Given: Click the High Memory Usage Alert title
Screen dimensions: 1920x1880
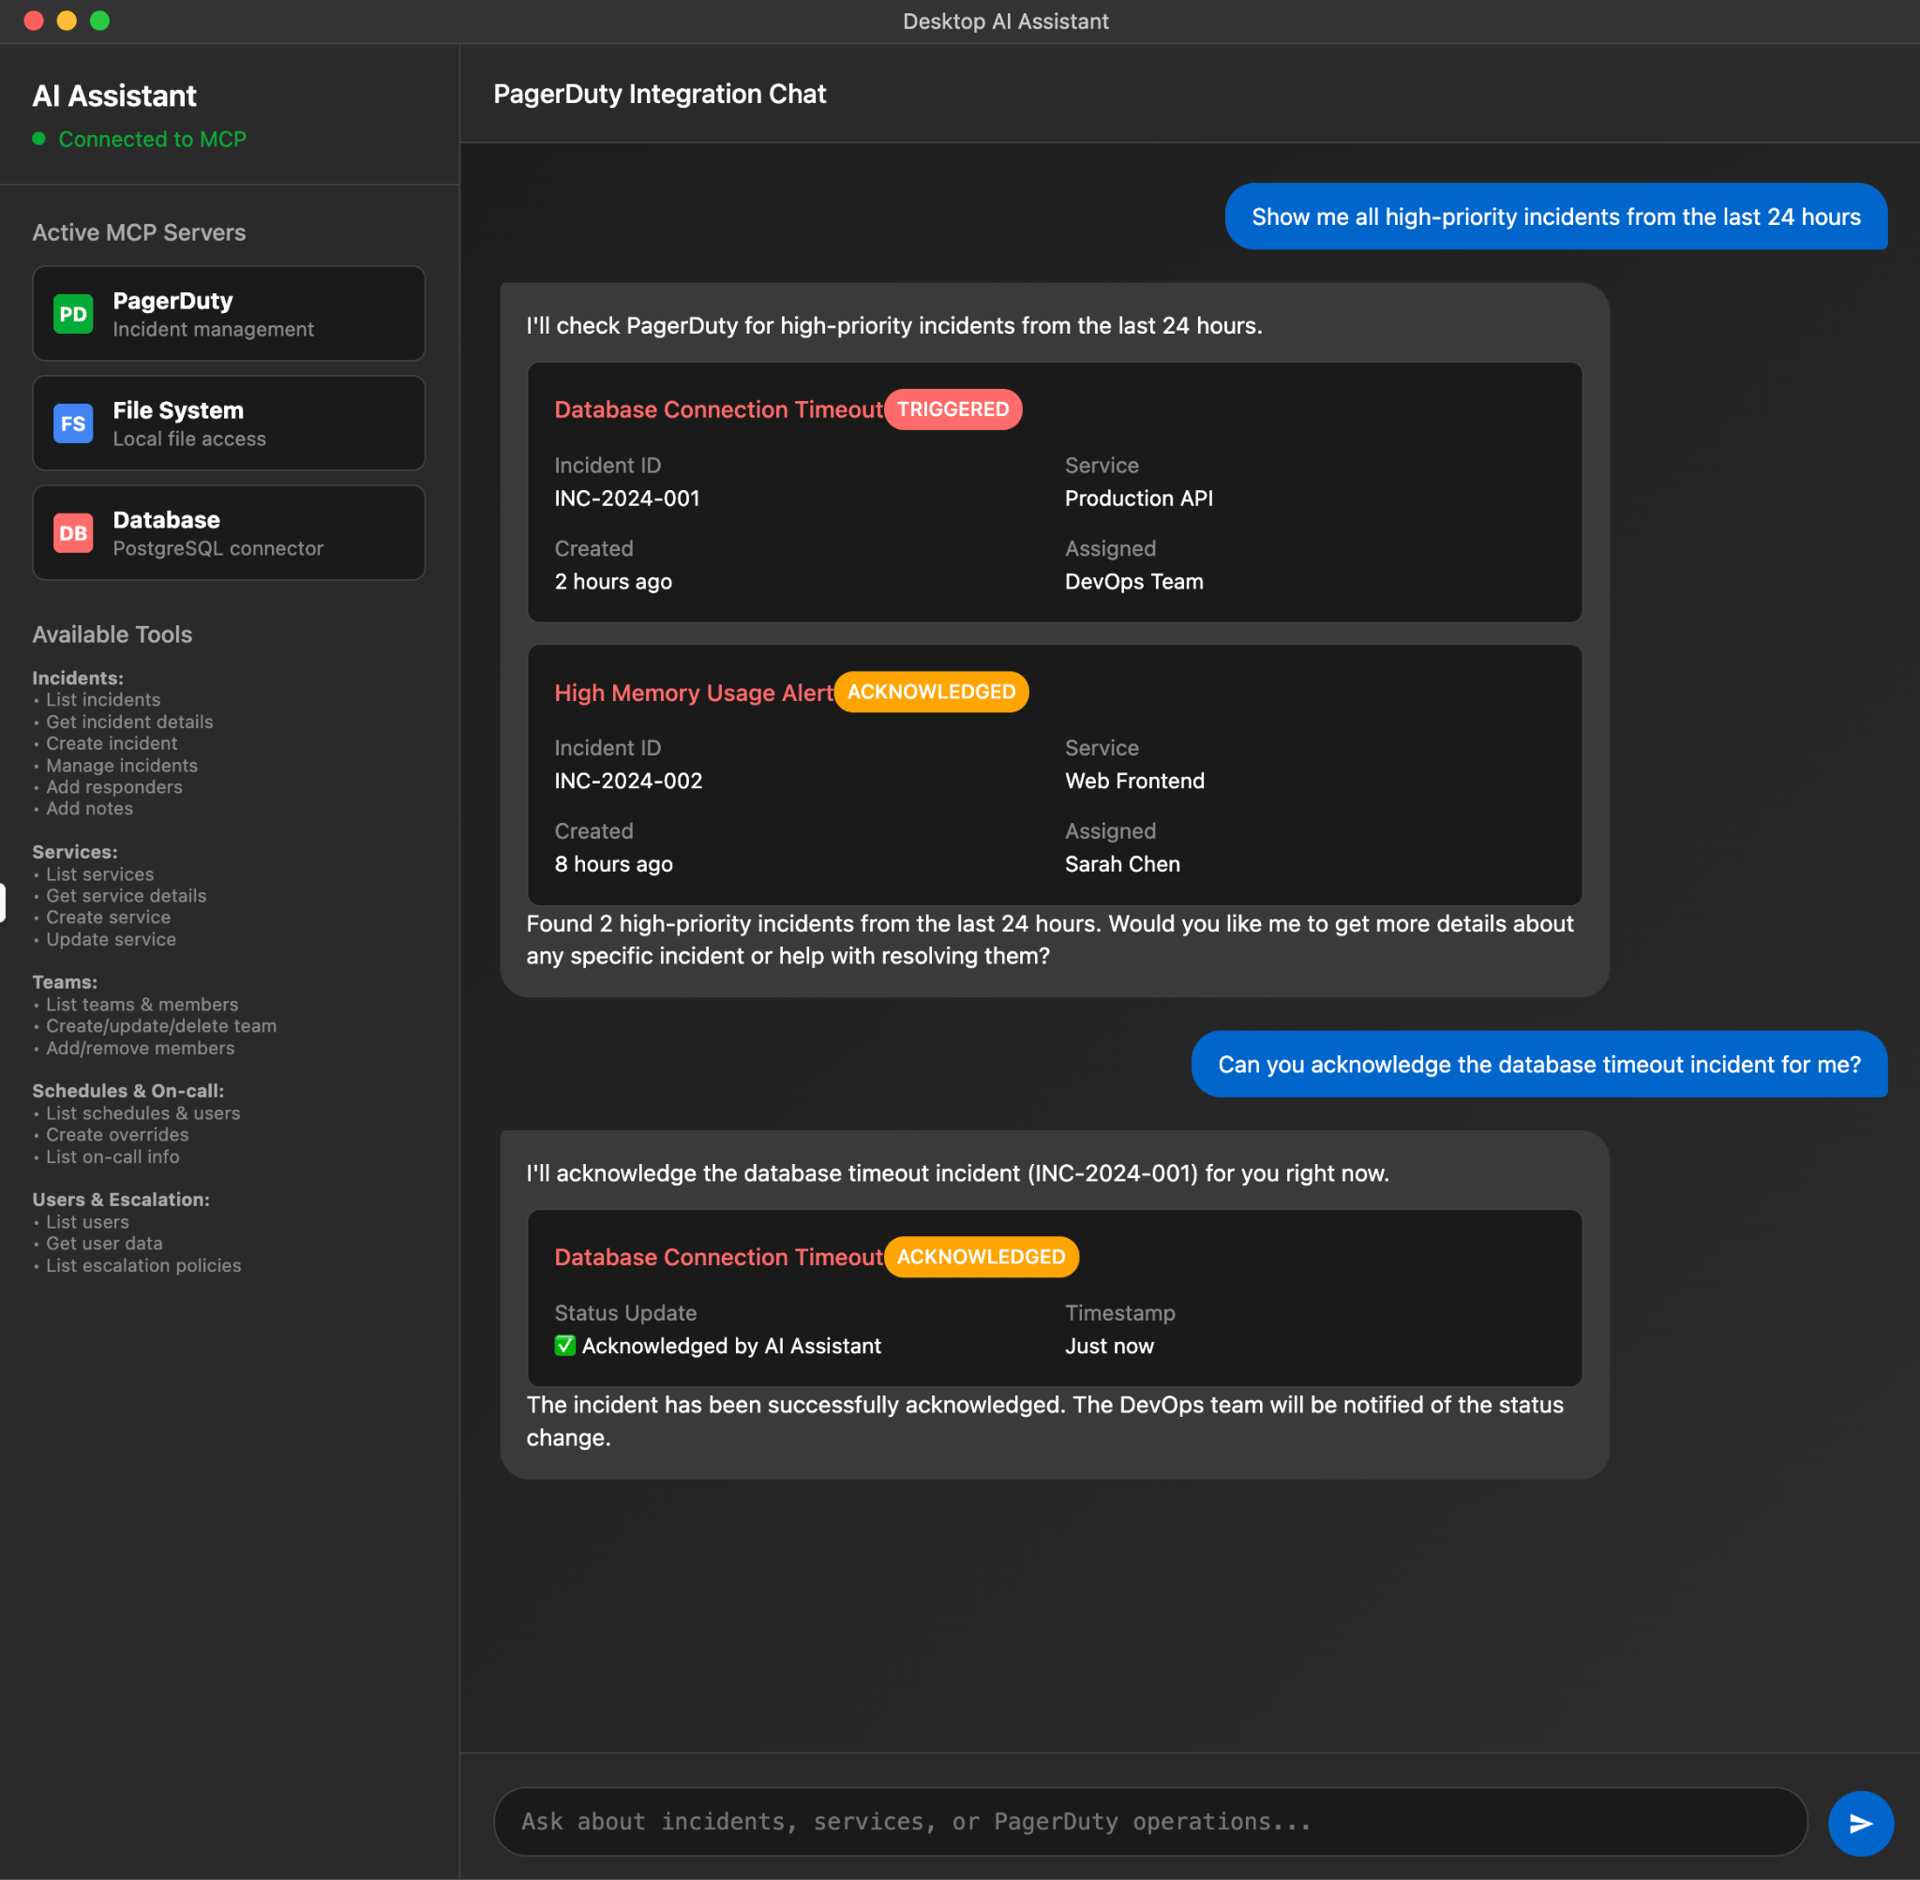Looking at the screenshot, I should pos(693,693).
